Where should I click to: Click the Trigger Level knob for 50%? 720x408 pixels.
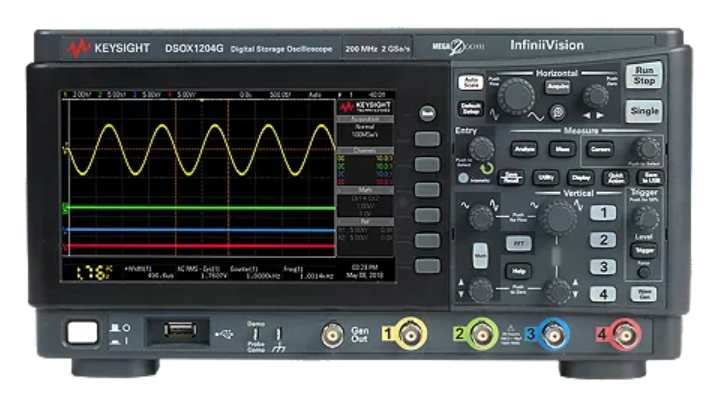coord(645,218)
